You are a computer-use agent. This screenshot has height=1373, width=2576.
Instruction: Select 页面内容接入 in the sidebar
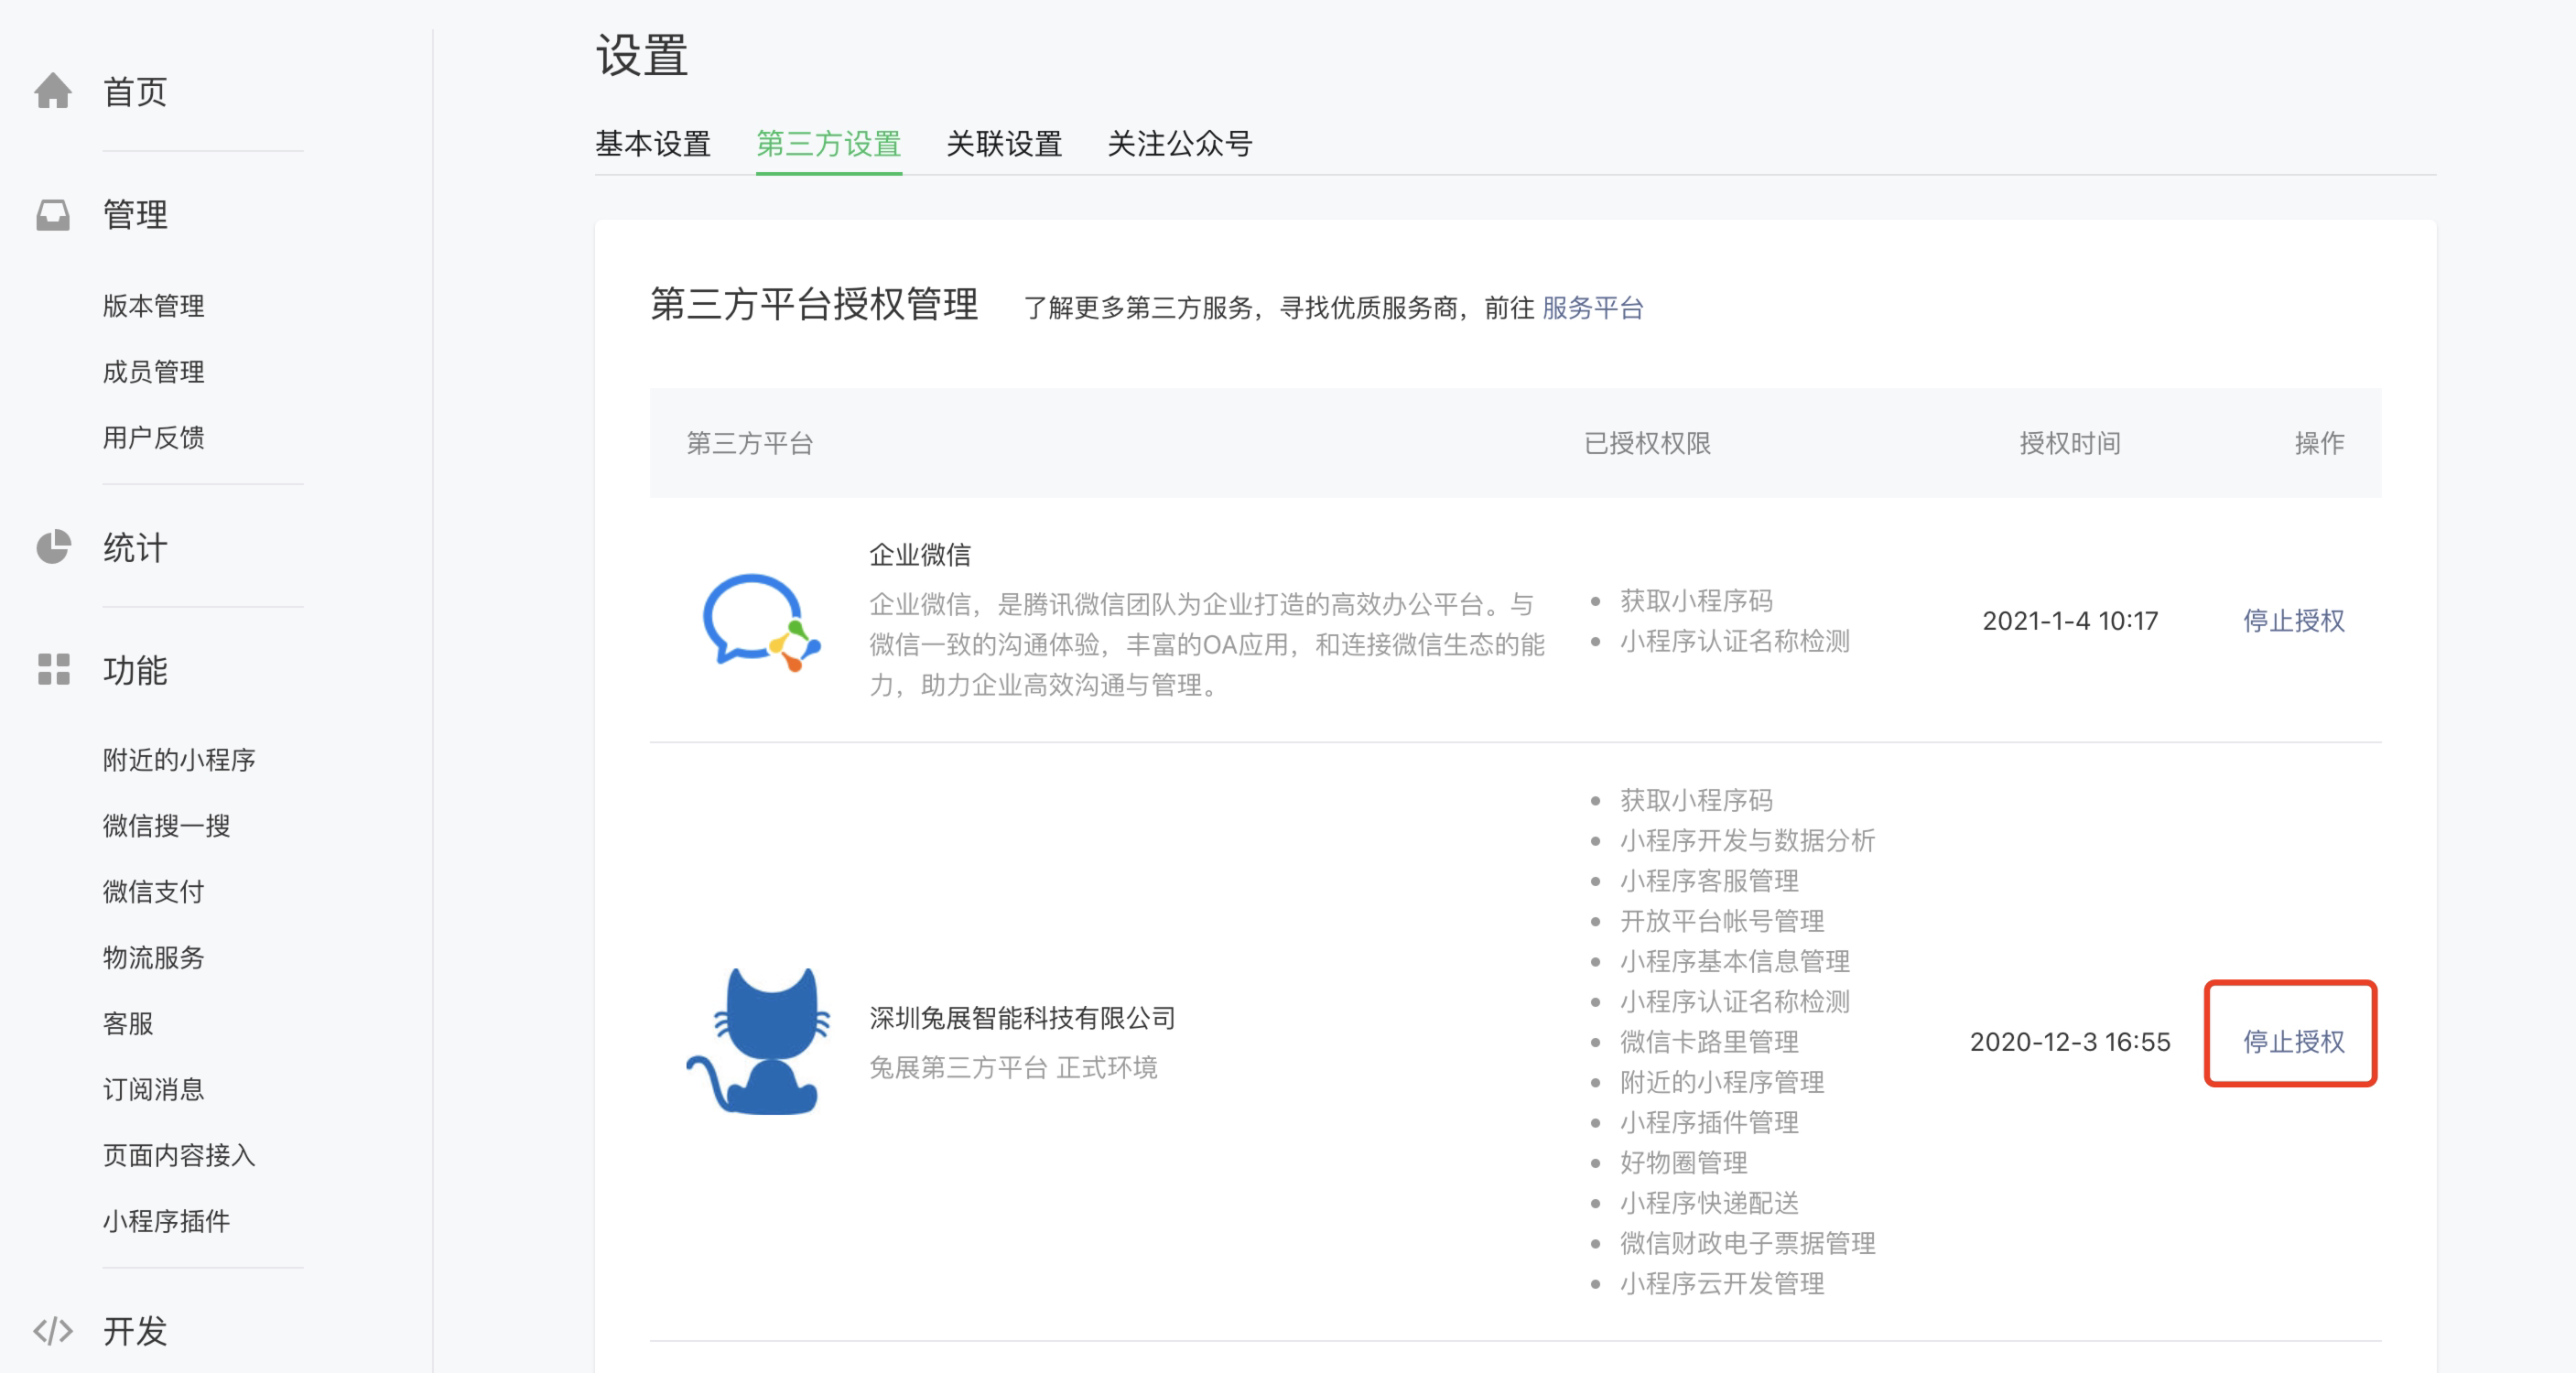[x=180, y=1156]
